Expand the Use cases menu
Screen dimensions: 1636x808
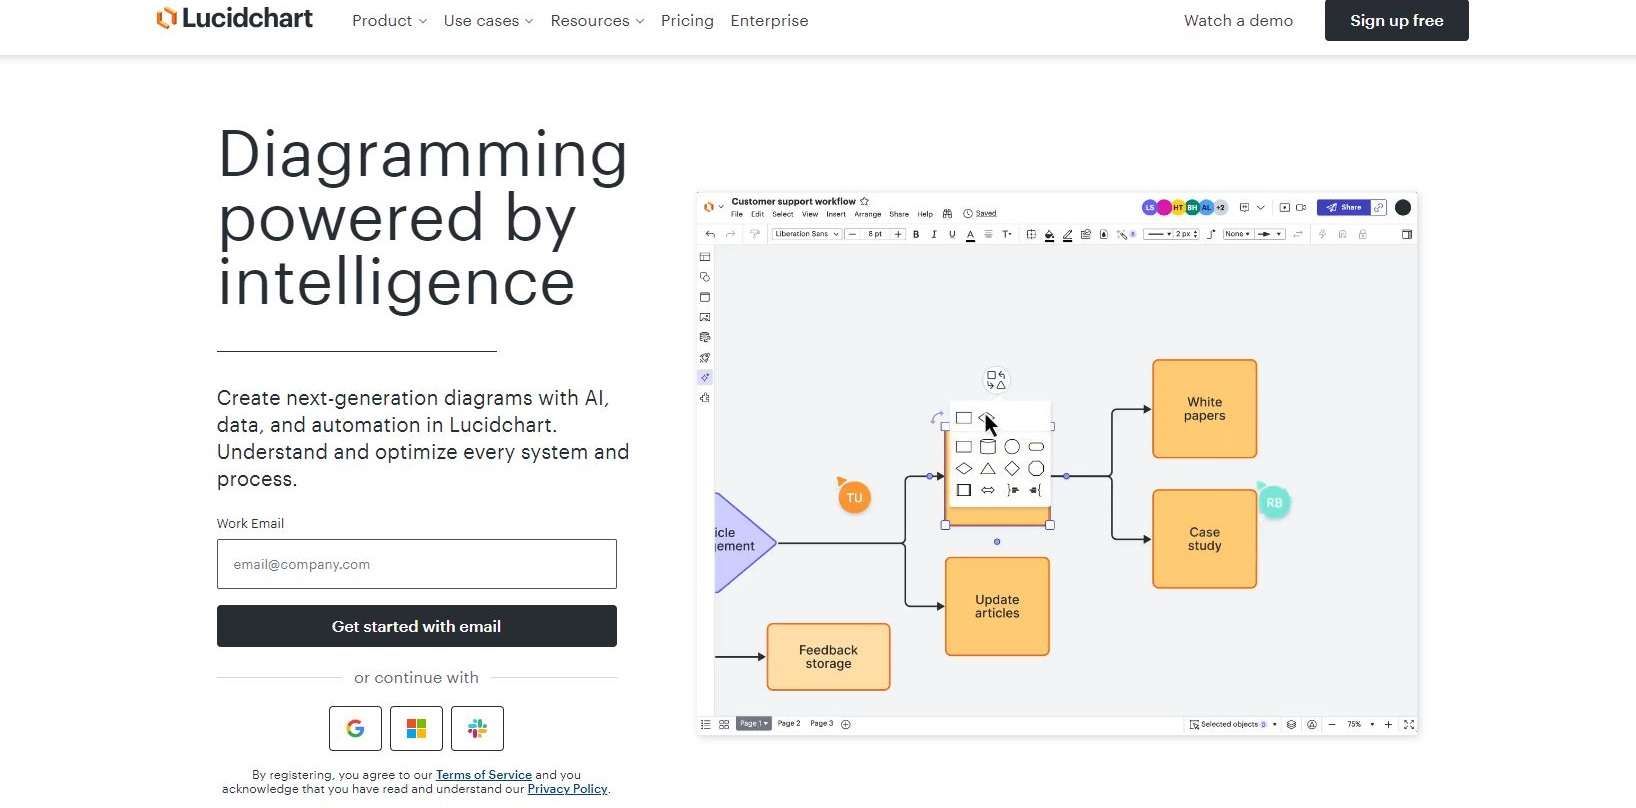pyautogui.click(x=488, y=20)
